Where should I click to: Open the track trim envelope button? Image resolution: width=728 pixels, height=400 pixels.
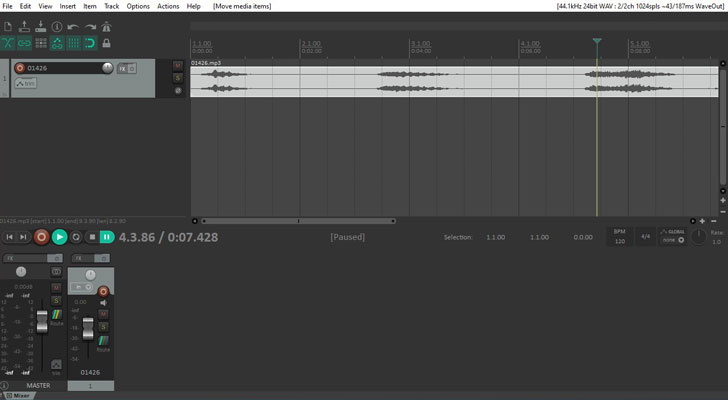pos(24,84)
